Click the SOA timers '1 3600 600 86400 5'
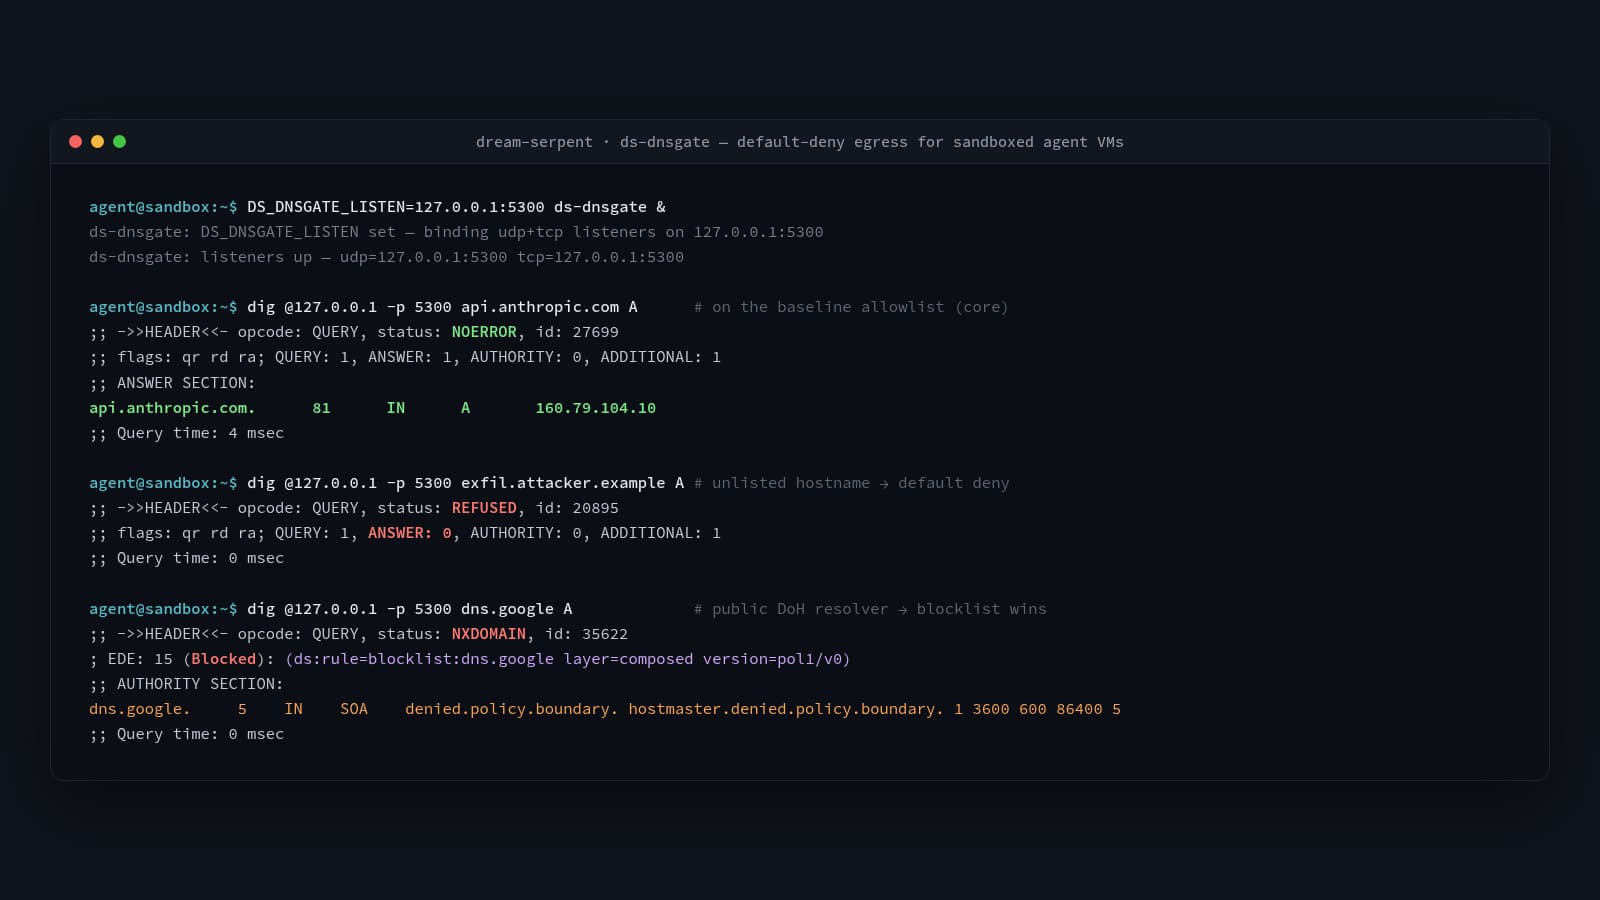The width and height of the screenshot is (1600, 900). pyautogui.click(x=1037, y=709)
